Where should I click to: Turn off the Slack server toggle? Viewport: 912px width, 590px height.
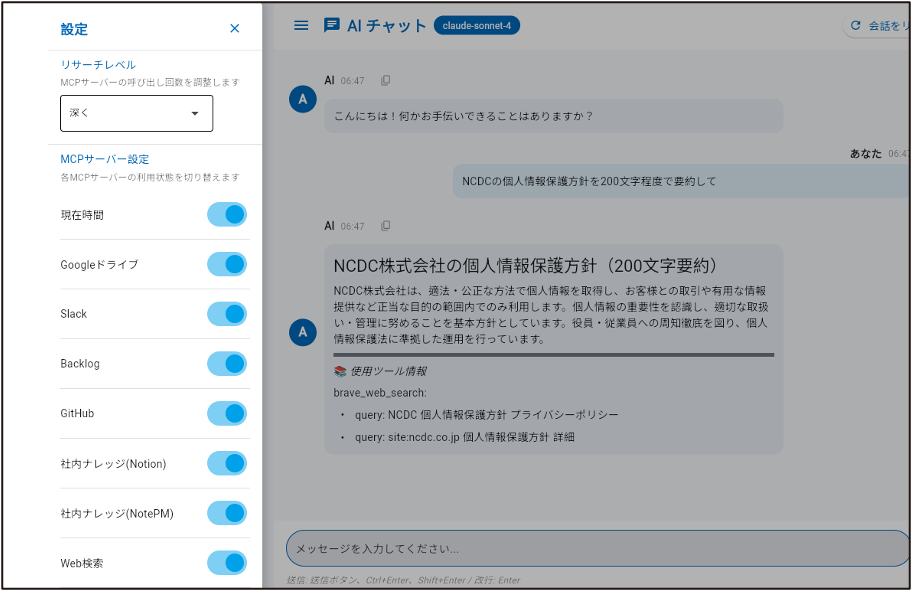[227, 314]
